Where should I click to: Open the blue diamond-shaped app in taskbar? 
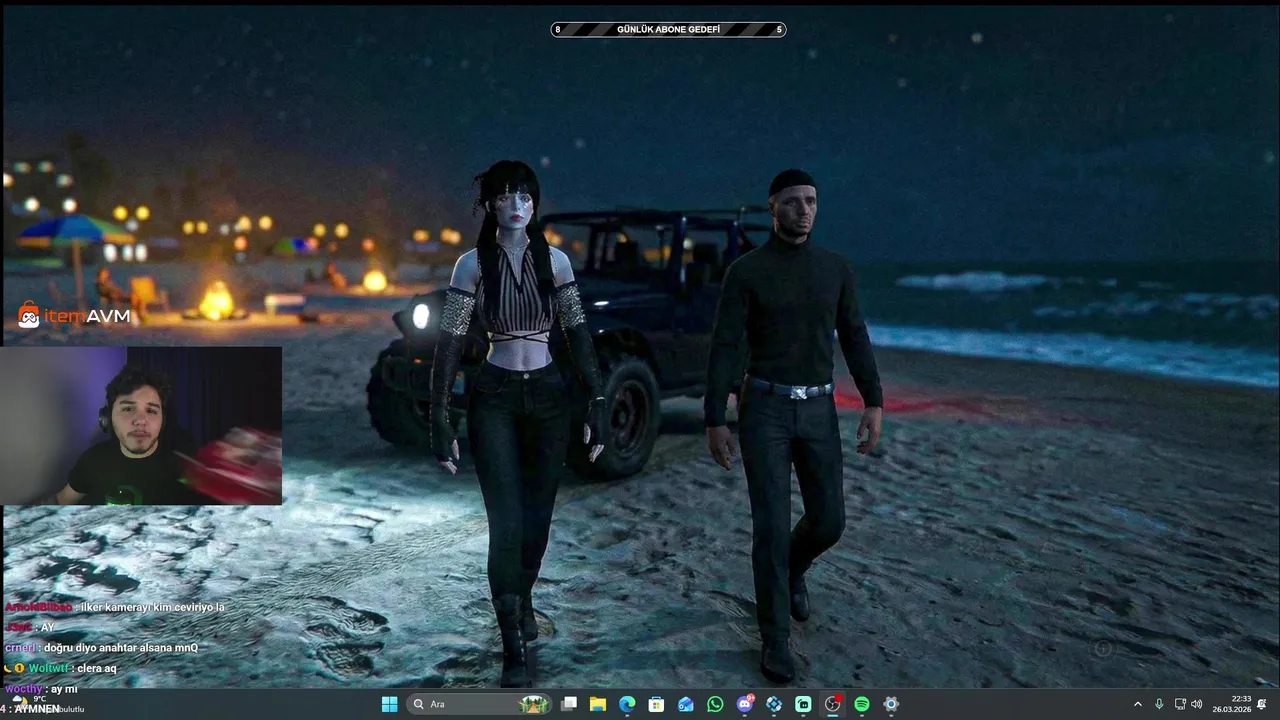coord(774,704)
